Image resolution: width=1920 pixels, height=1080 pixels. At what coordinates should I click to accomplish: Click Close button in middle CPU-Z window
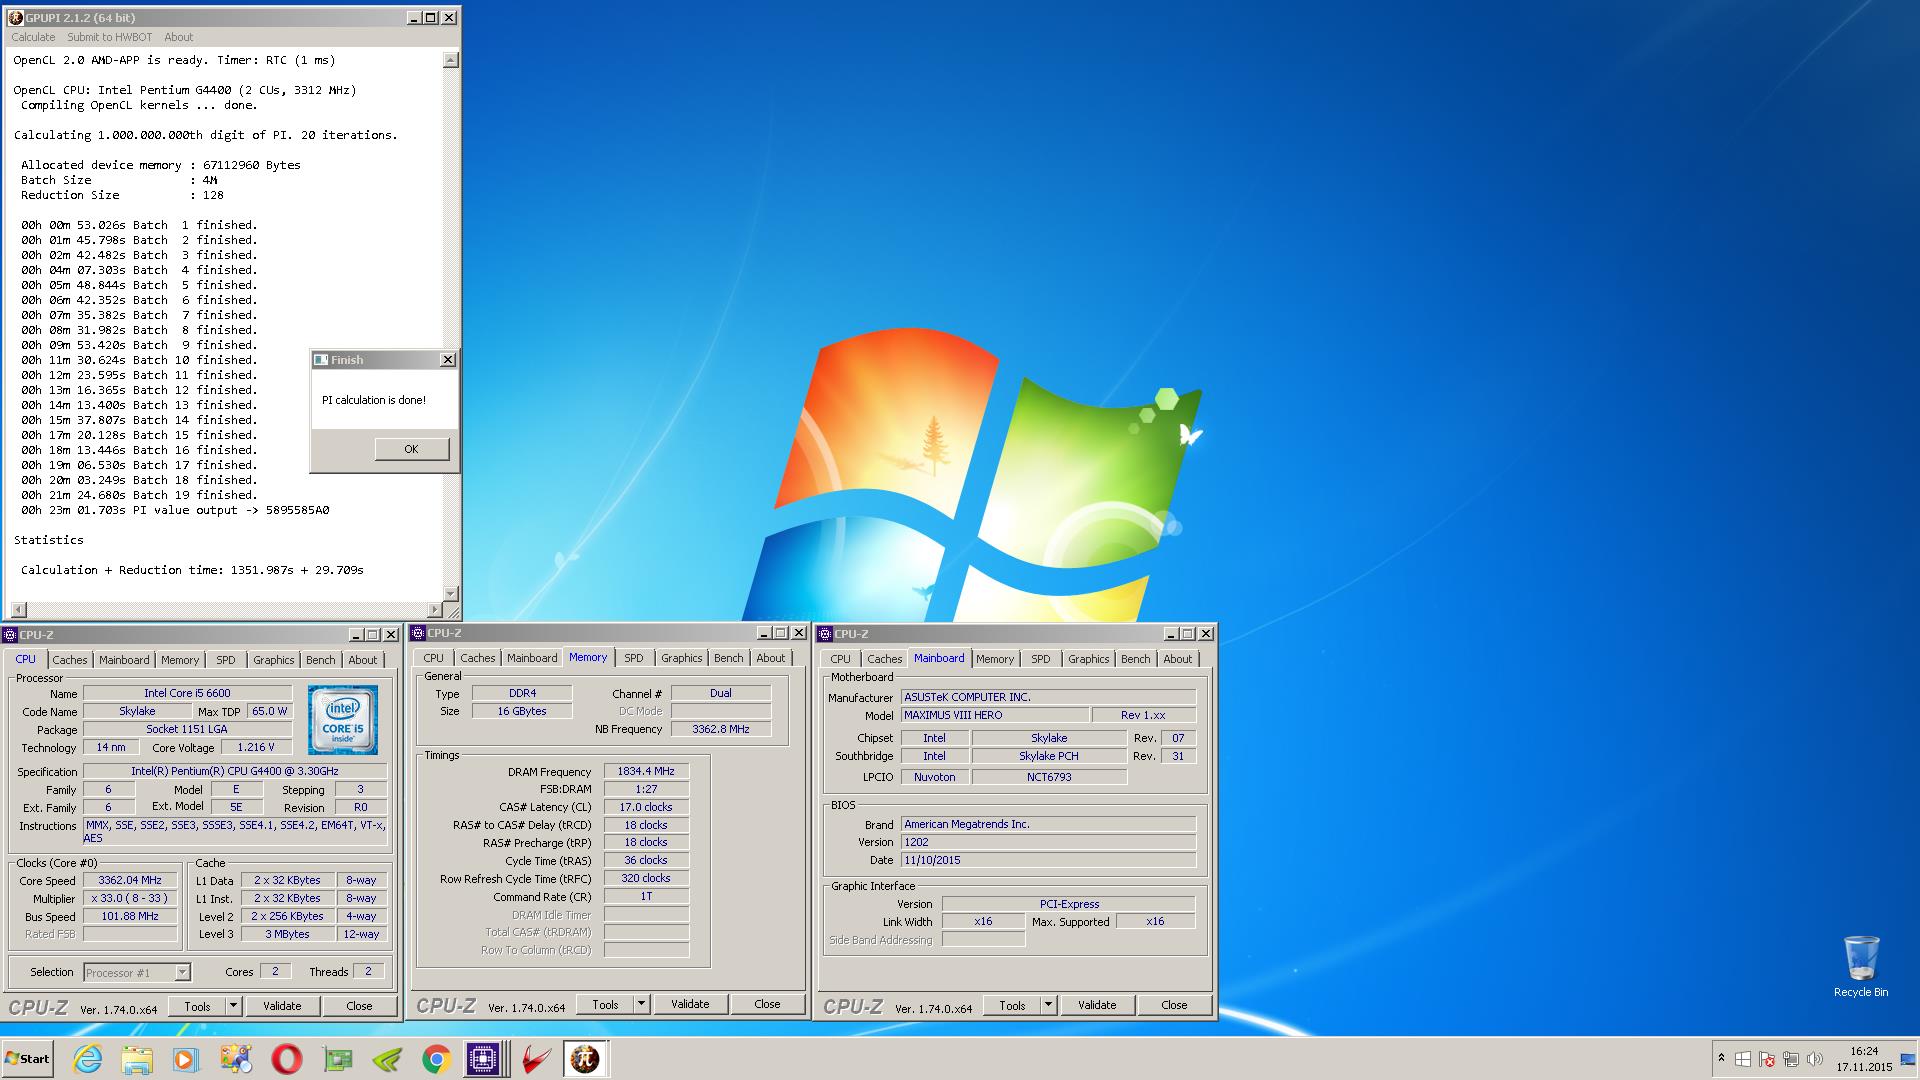tap(767, 1004)
